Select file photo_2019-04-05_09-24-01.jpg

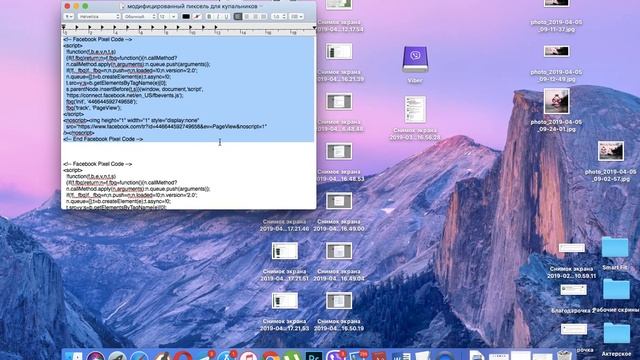pos(556,101)
